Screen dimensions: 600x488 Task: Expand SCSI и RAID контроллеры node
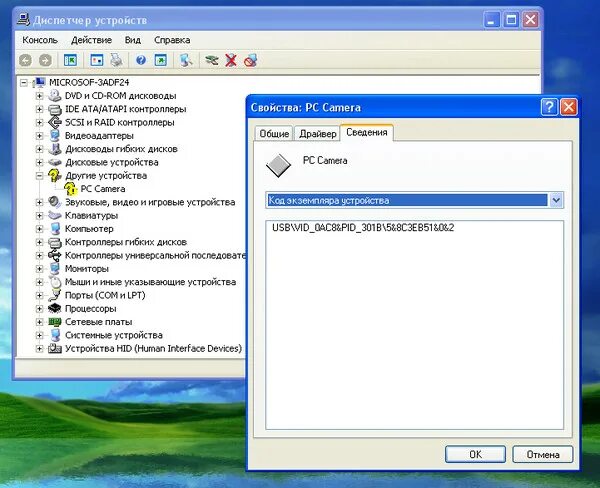[x=39, y=122]
